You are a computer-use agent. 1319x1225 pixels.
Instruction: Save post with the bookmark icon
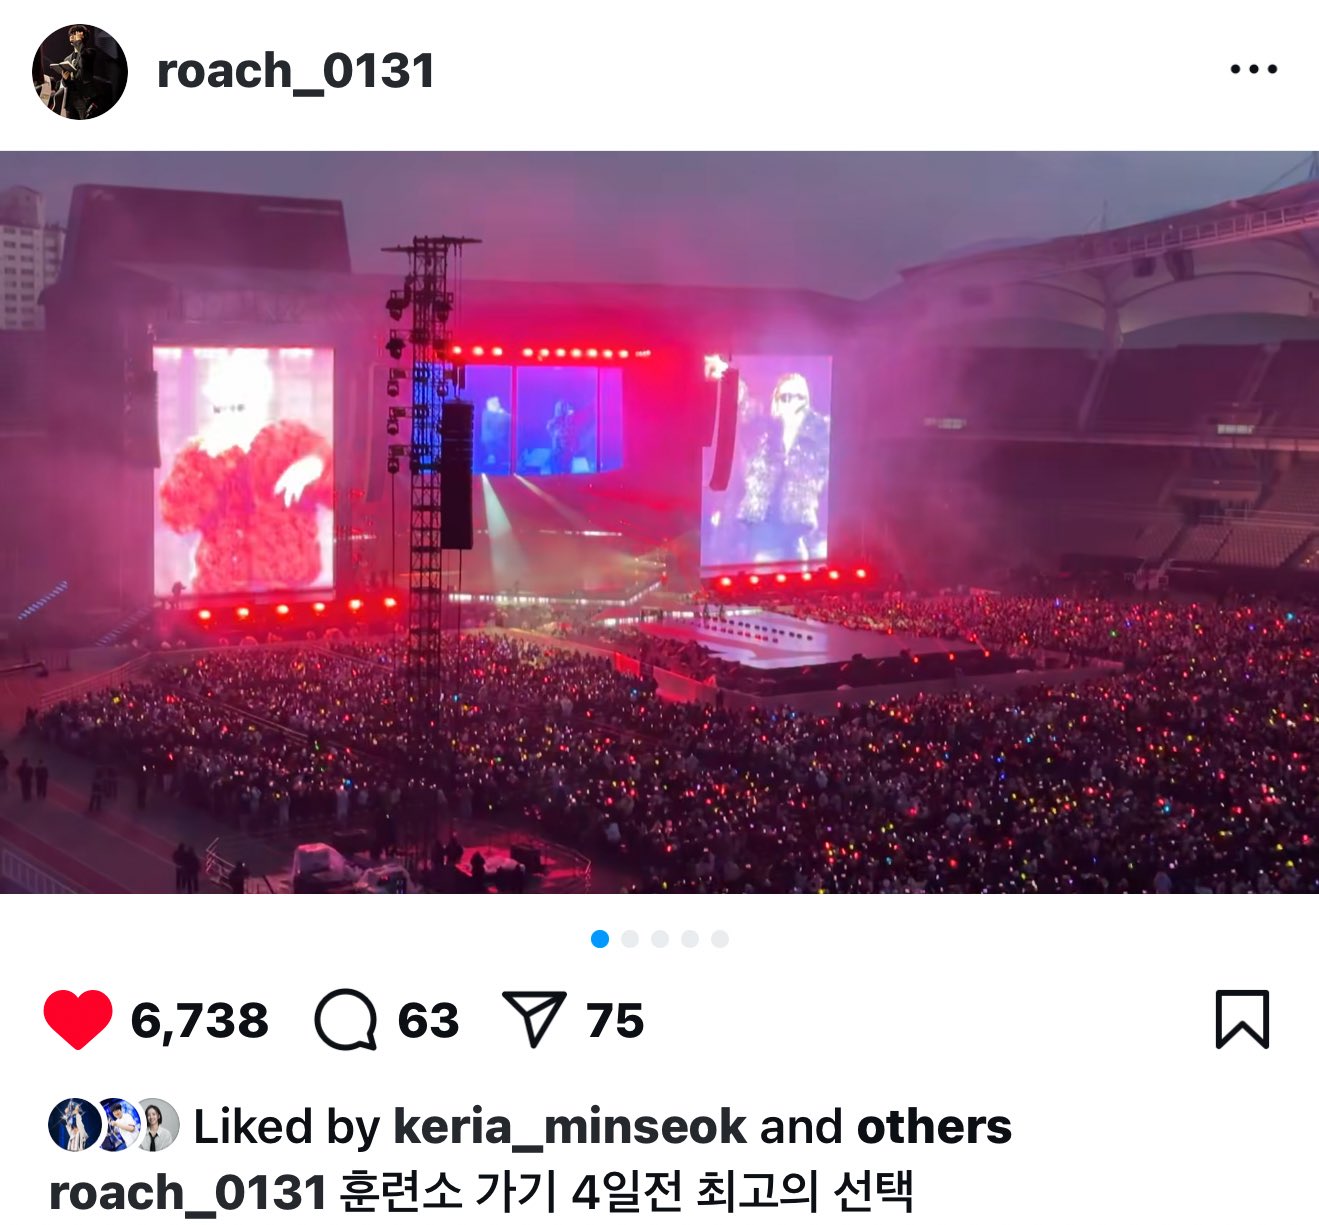coord(1242,1019)
